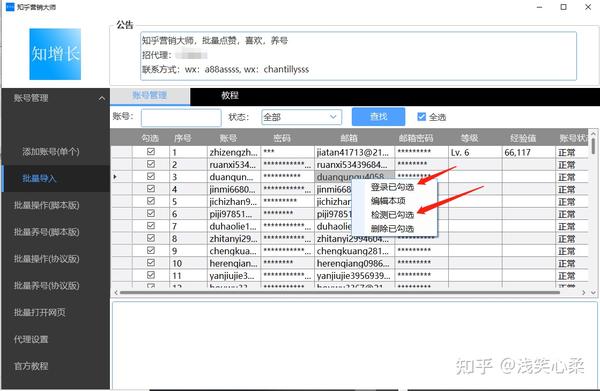Click the 密码 column header

pyautogui.click(x=282, y=138)
